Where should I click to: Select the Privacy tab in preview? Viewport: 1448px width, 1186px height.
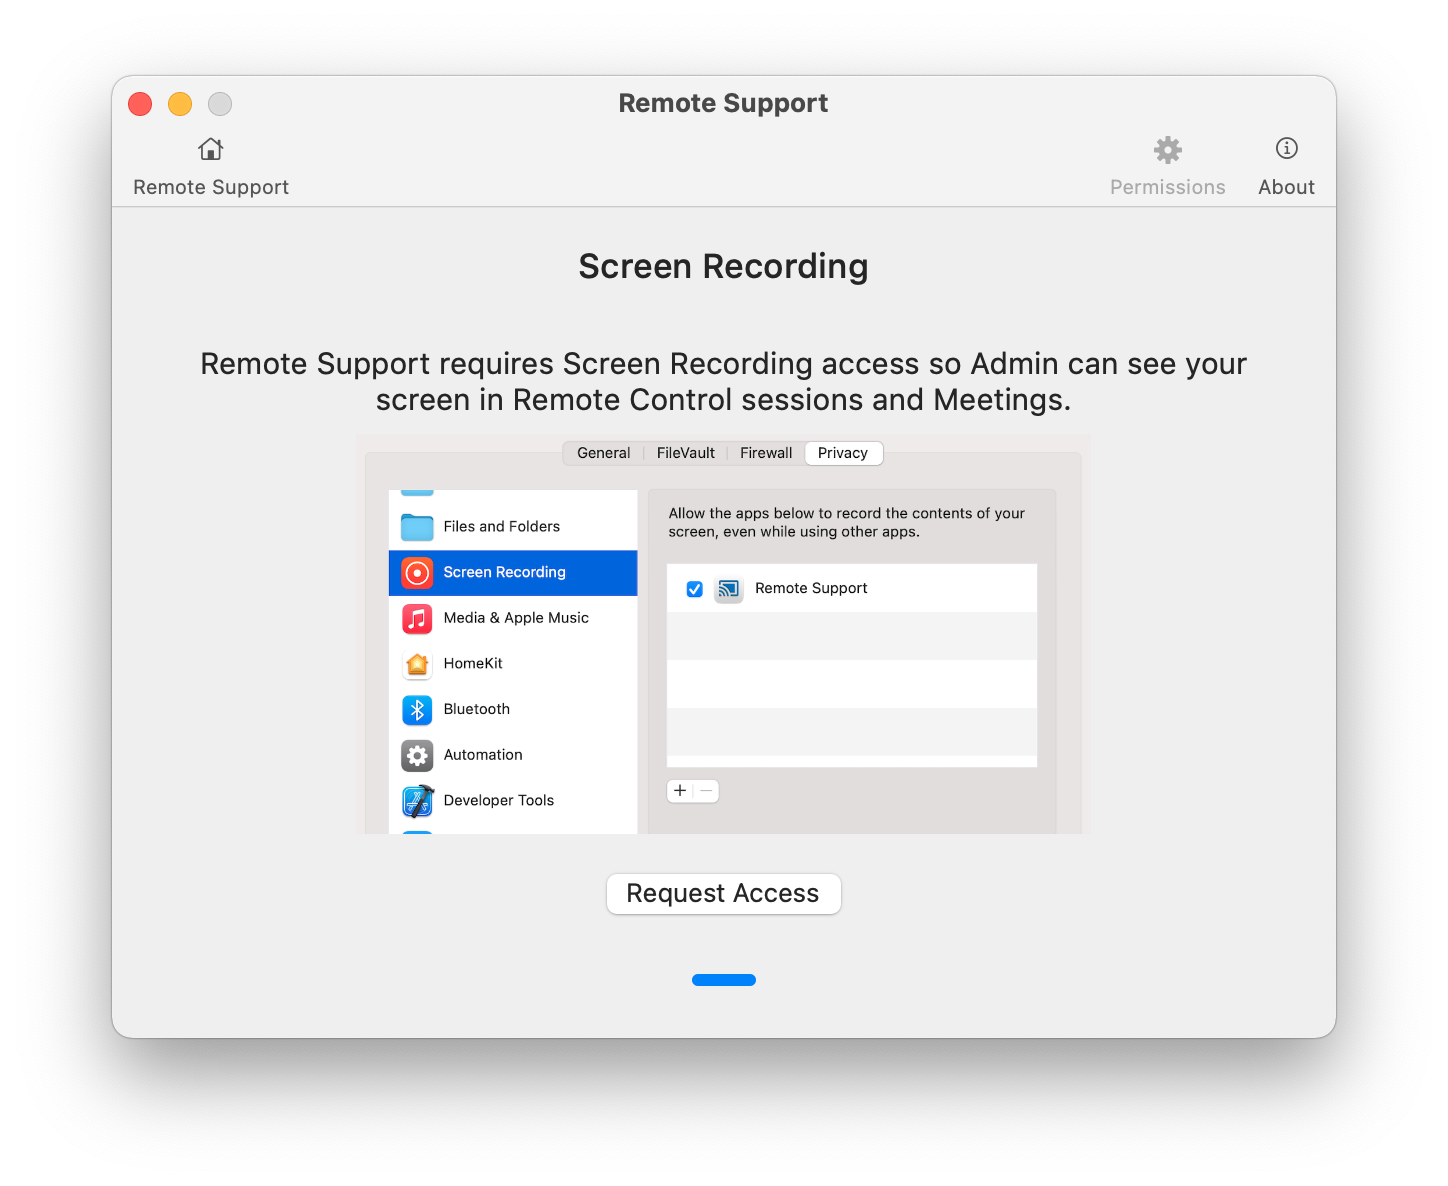tap(843, 453)
